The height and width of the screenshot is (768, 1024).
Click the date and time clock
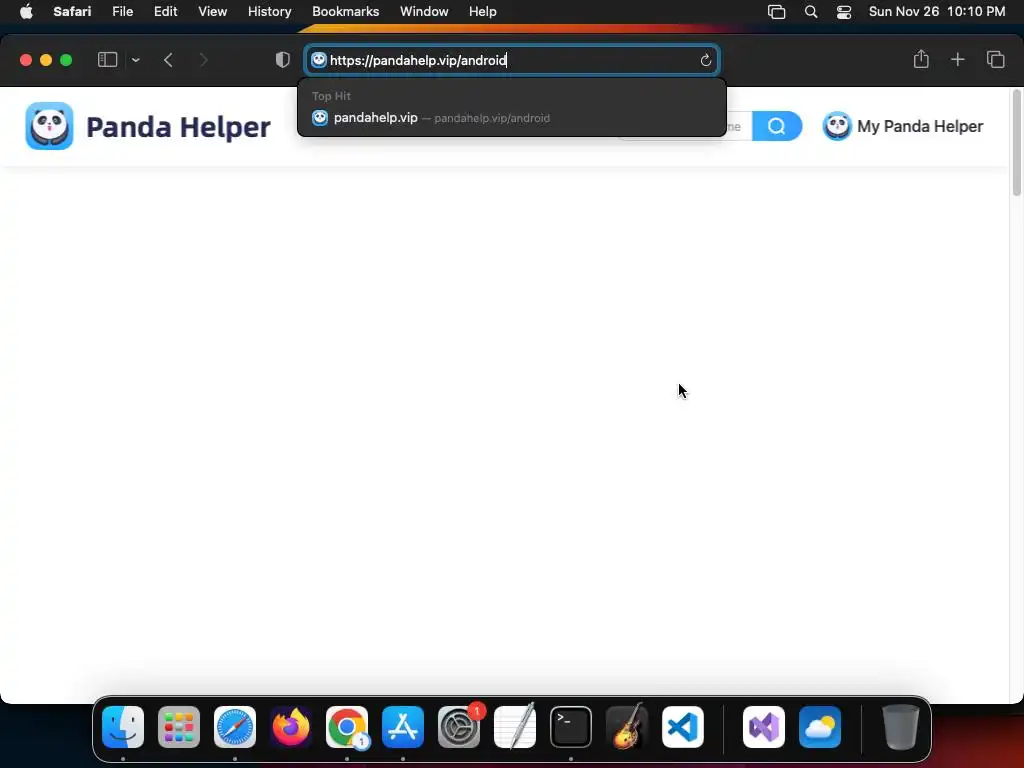[x=936, y=12]
